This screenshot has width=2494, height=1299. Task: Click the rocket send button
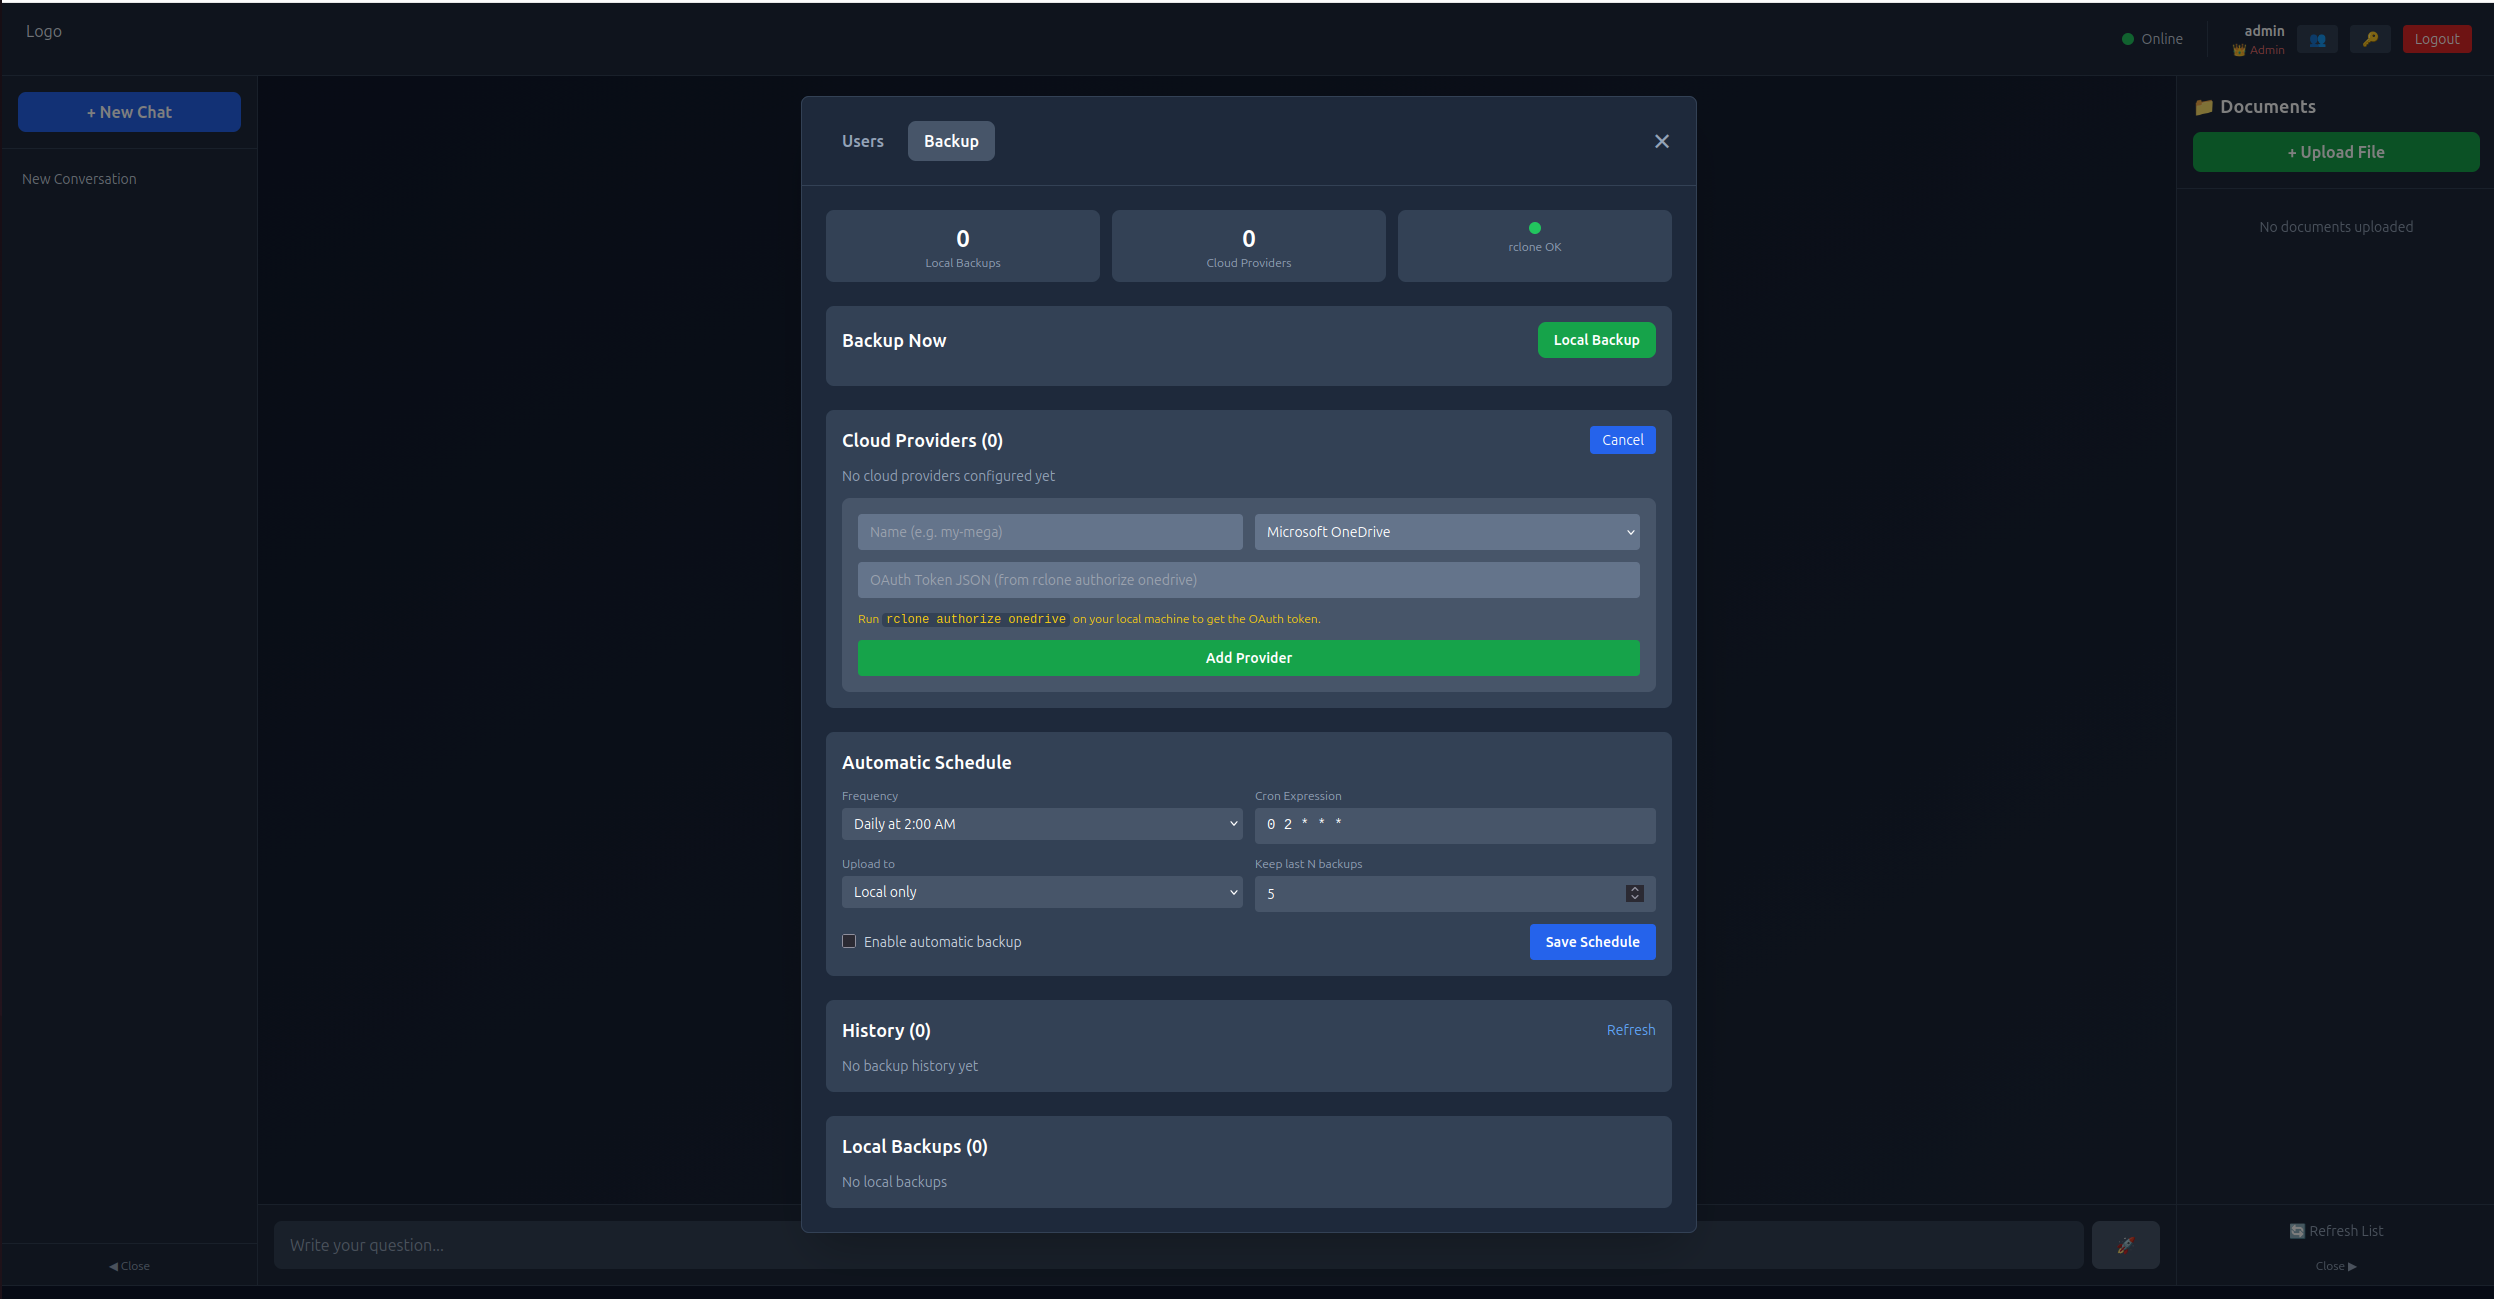[x=2125, y=1245]
